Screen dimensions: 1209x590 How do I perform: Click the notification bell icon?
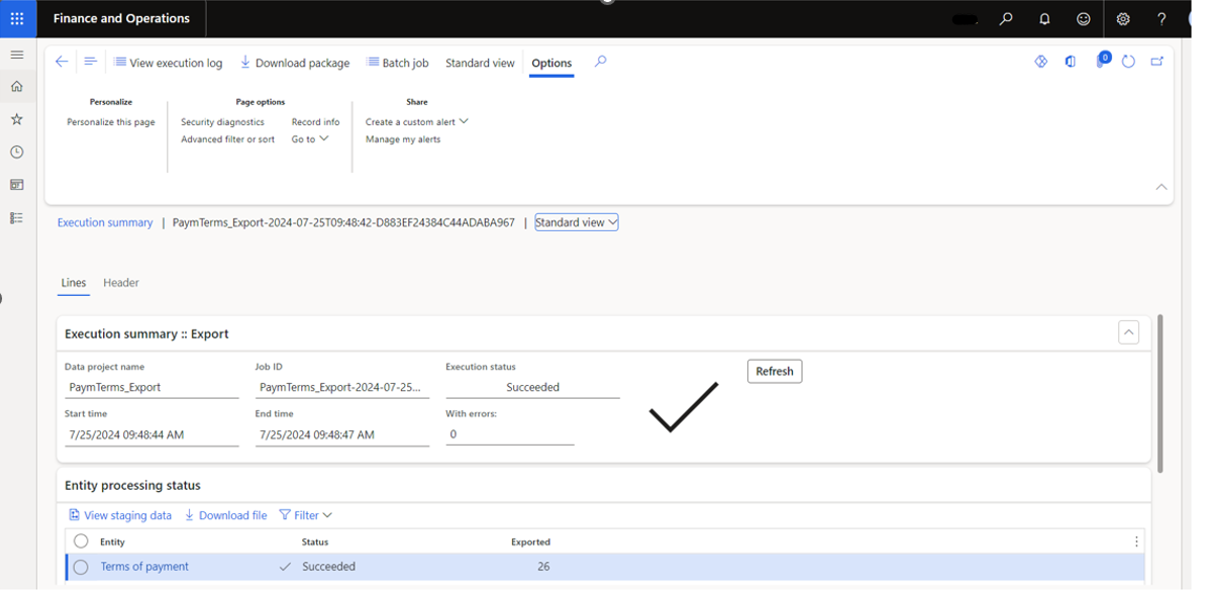[1044, 19]
